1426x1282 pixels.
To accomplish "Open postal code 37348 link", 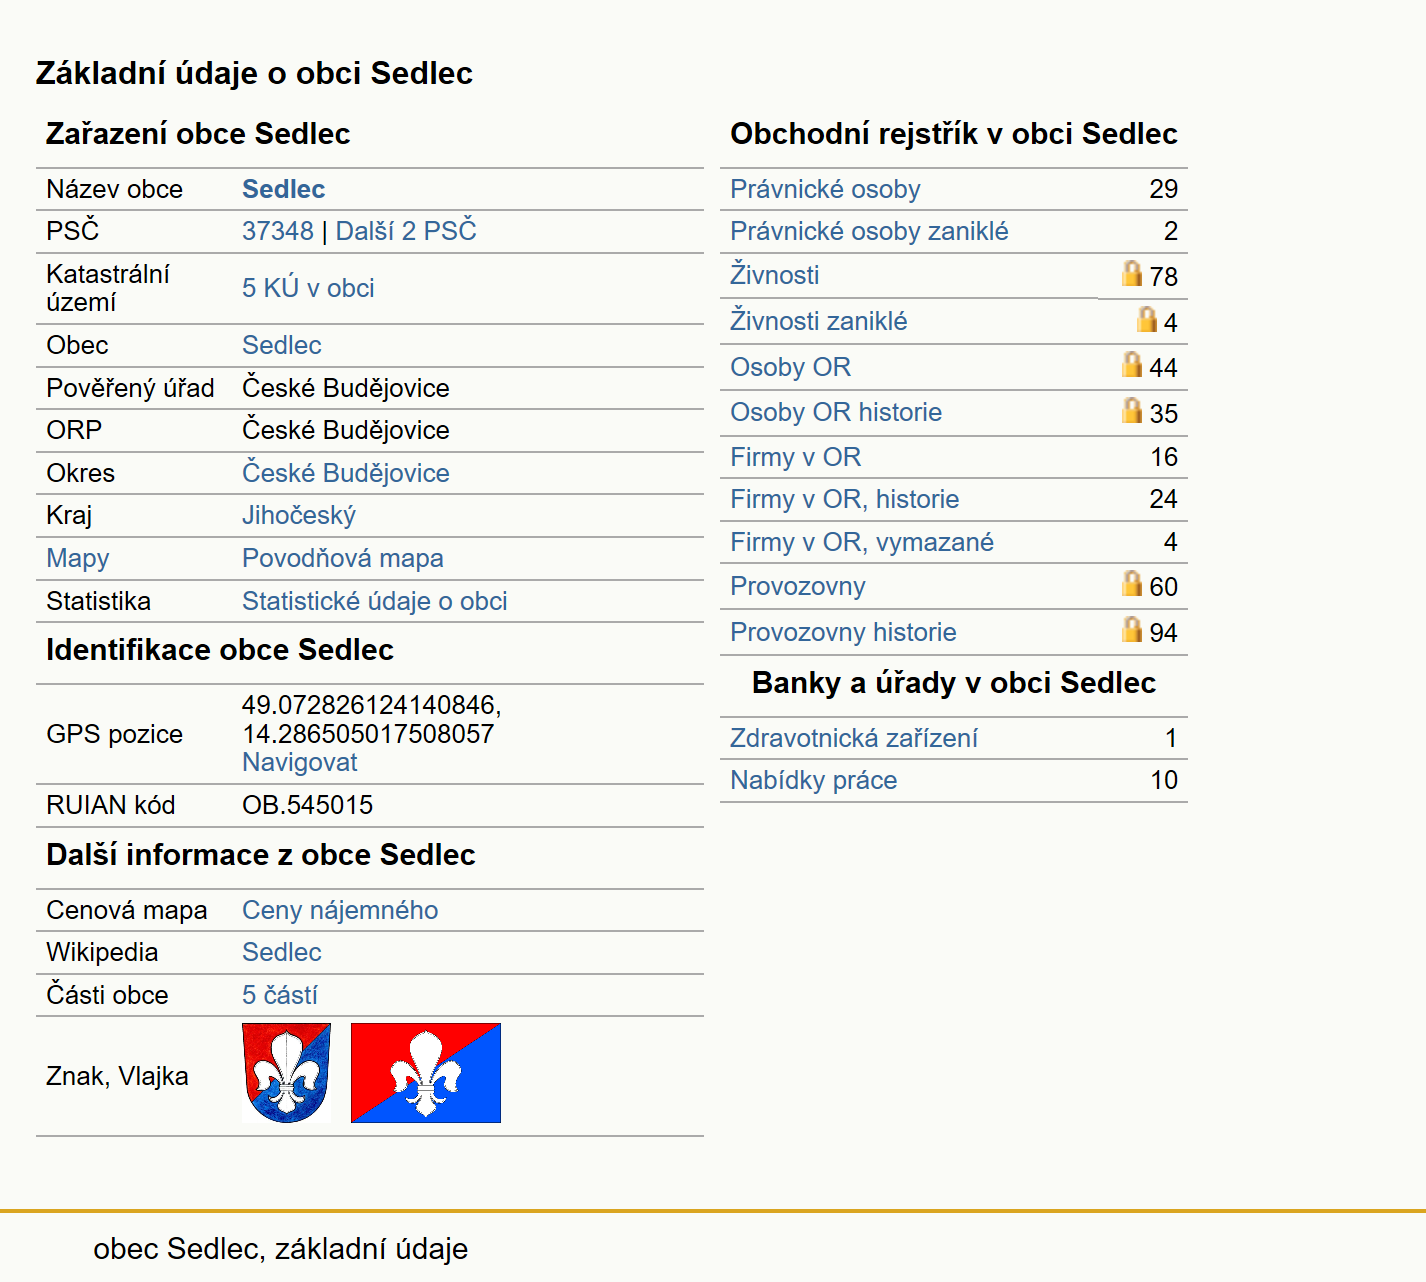I will [x=278, y=231].
